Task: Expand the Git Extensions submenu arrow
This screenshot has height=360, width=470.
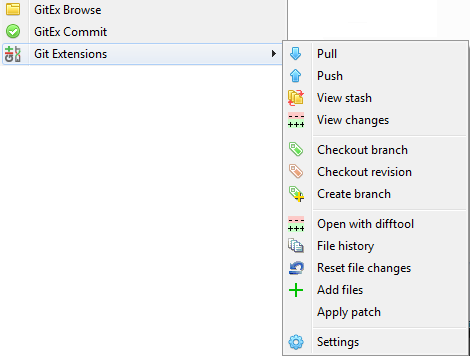Action: 274,54
